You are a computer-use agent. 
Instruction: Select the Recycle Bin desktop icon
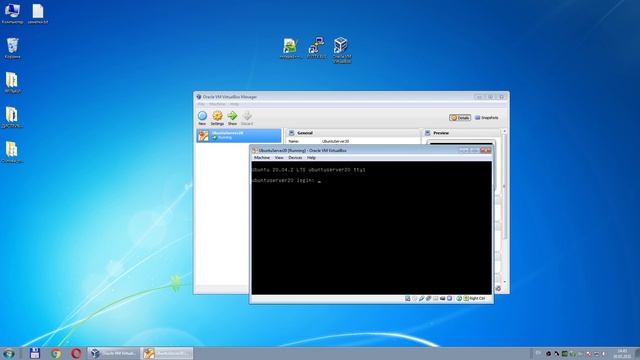pyautogui.click(x=13, y=48)
